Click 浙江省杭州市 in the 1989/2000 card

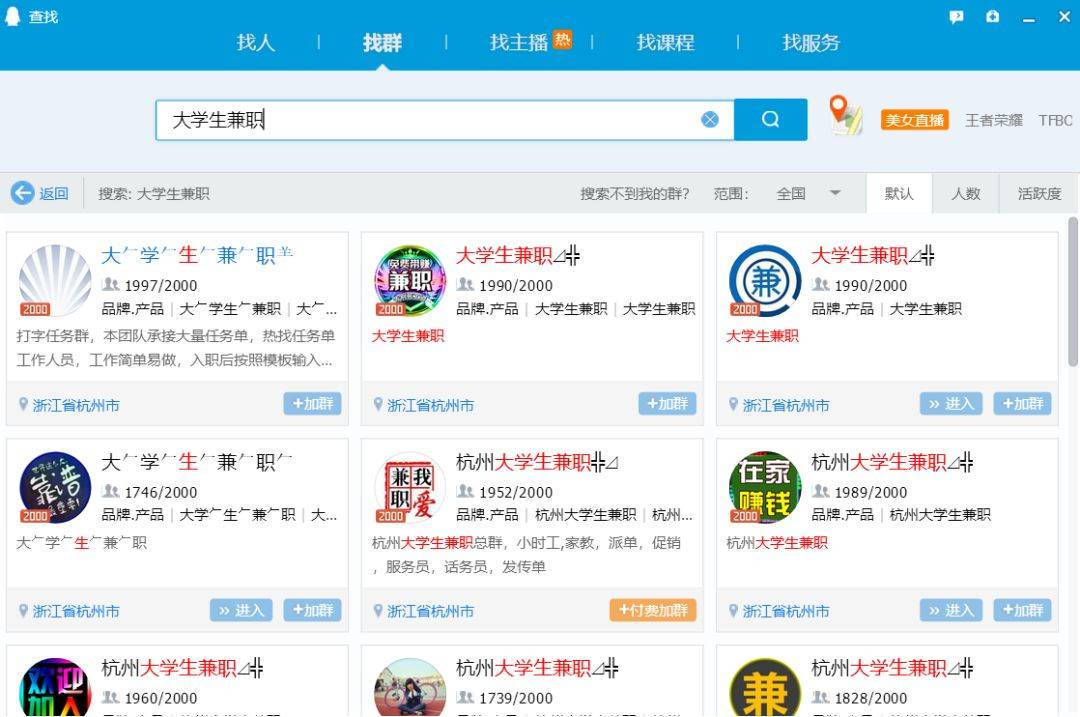[x=786, y=612]
